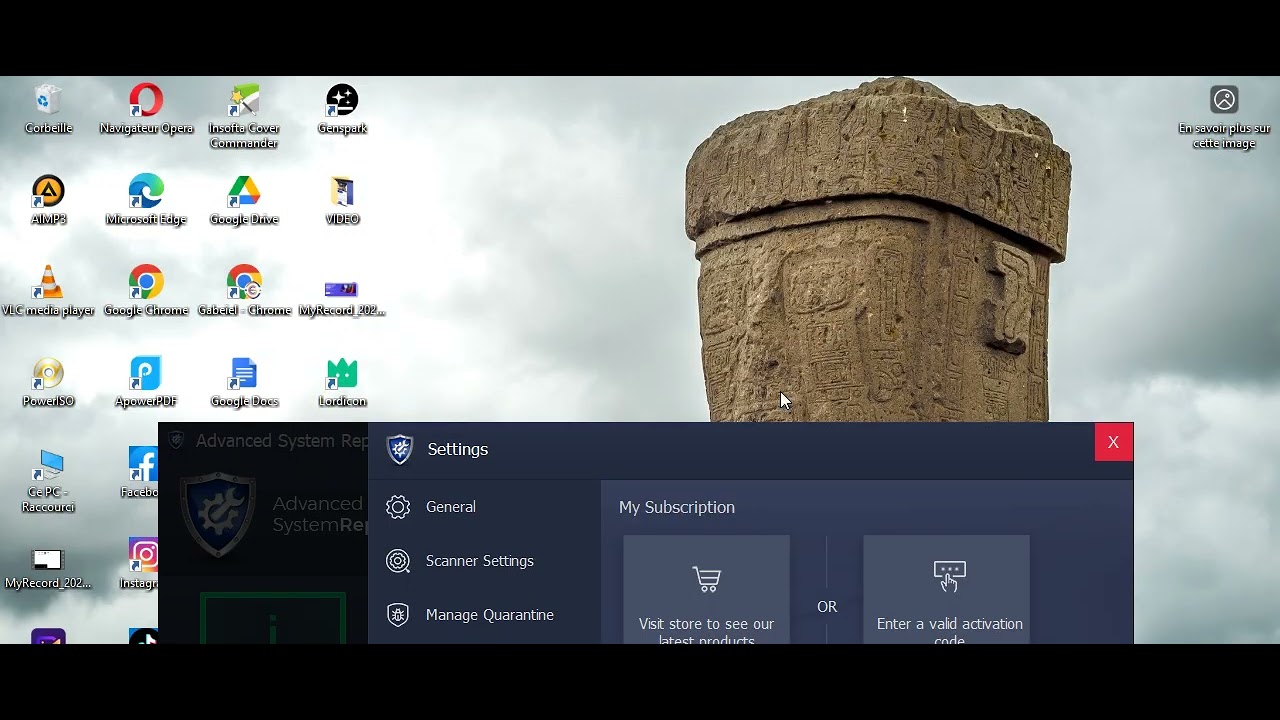Click the Settings title text
The width and height of the screenshot is (1280, 720).
(458, 449)
